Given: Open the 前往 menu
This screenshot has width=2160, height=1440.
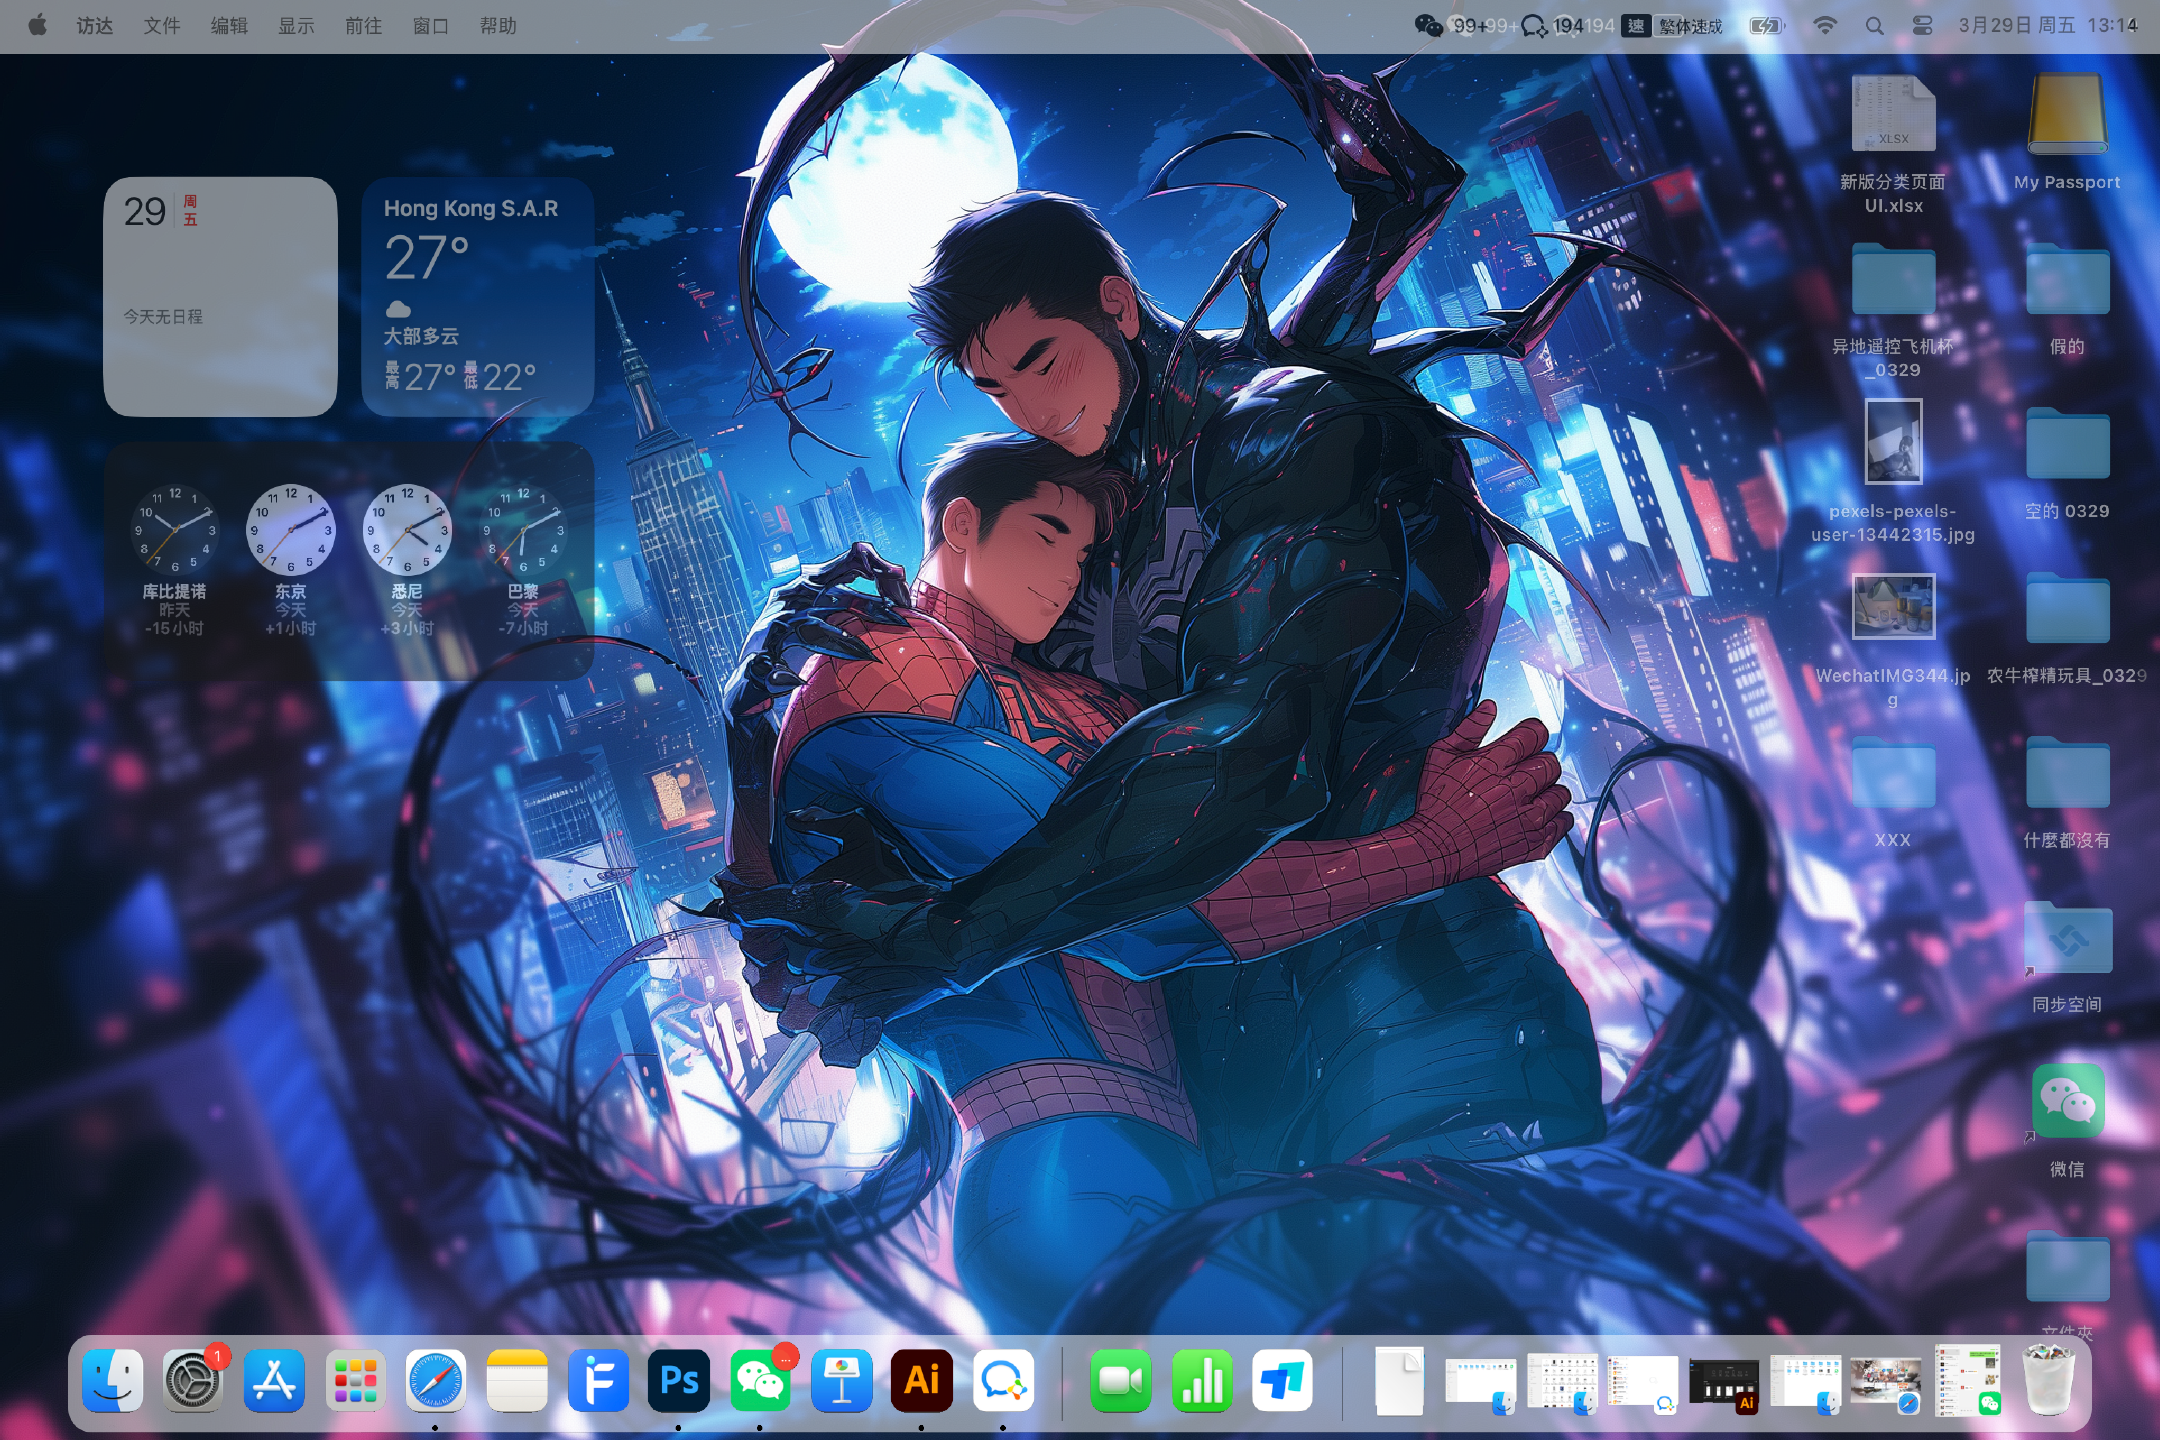Looking at the screenshot, I should pyautogui.click(x=363, y=26).
